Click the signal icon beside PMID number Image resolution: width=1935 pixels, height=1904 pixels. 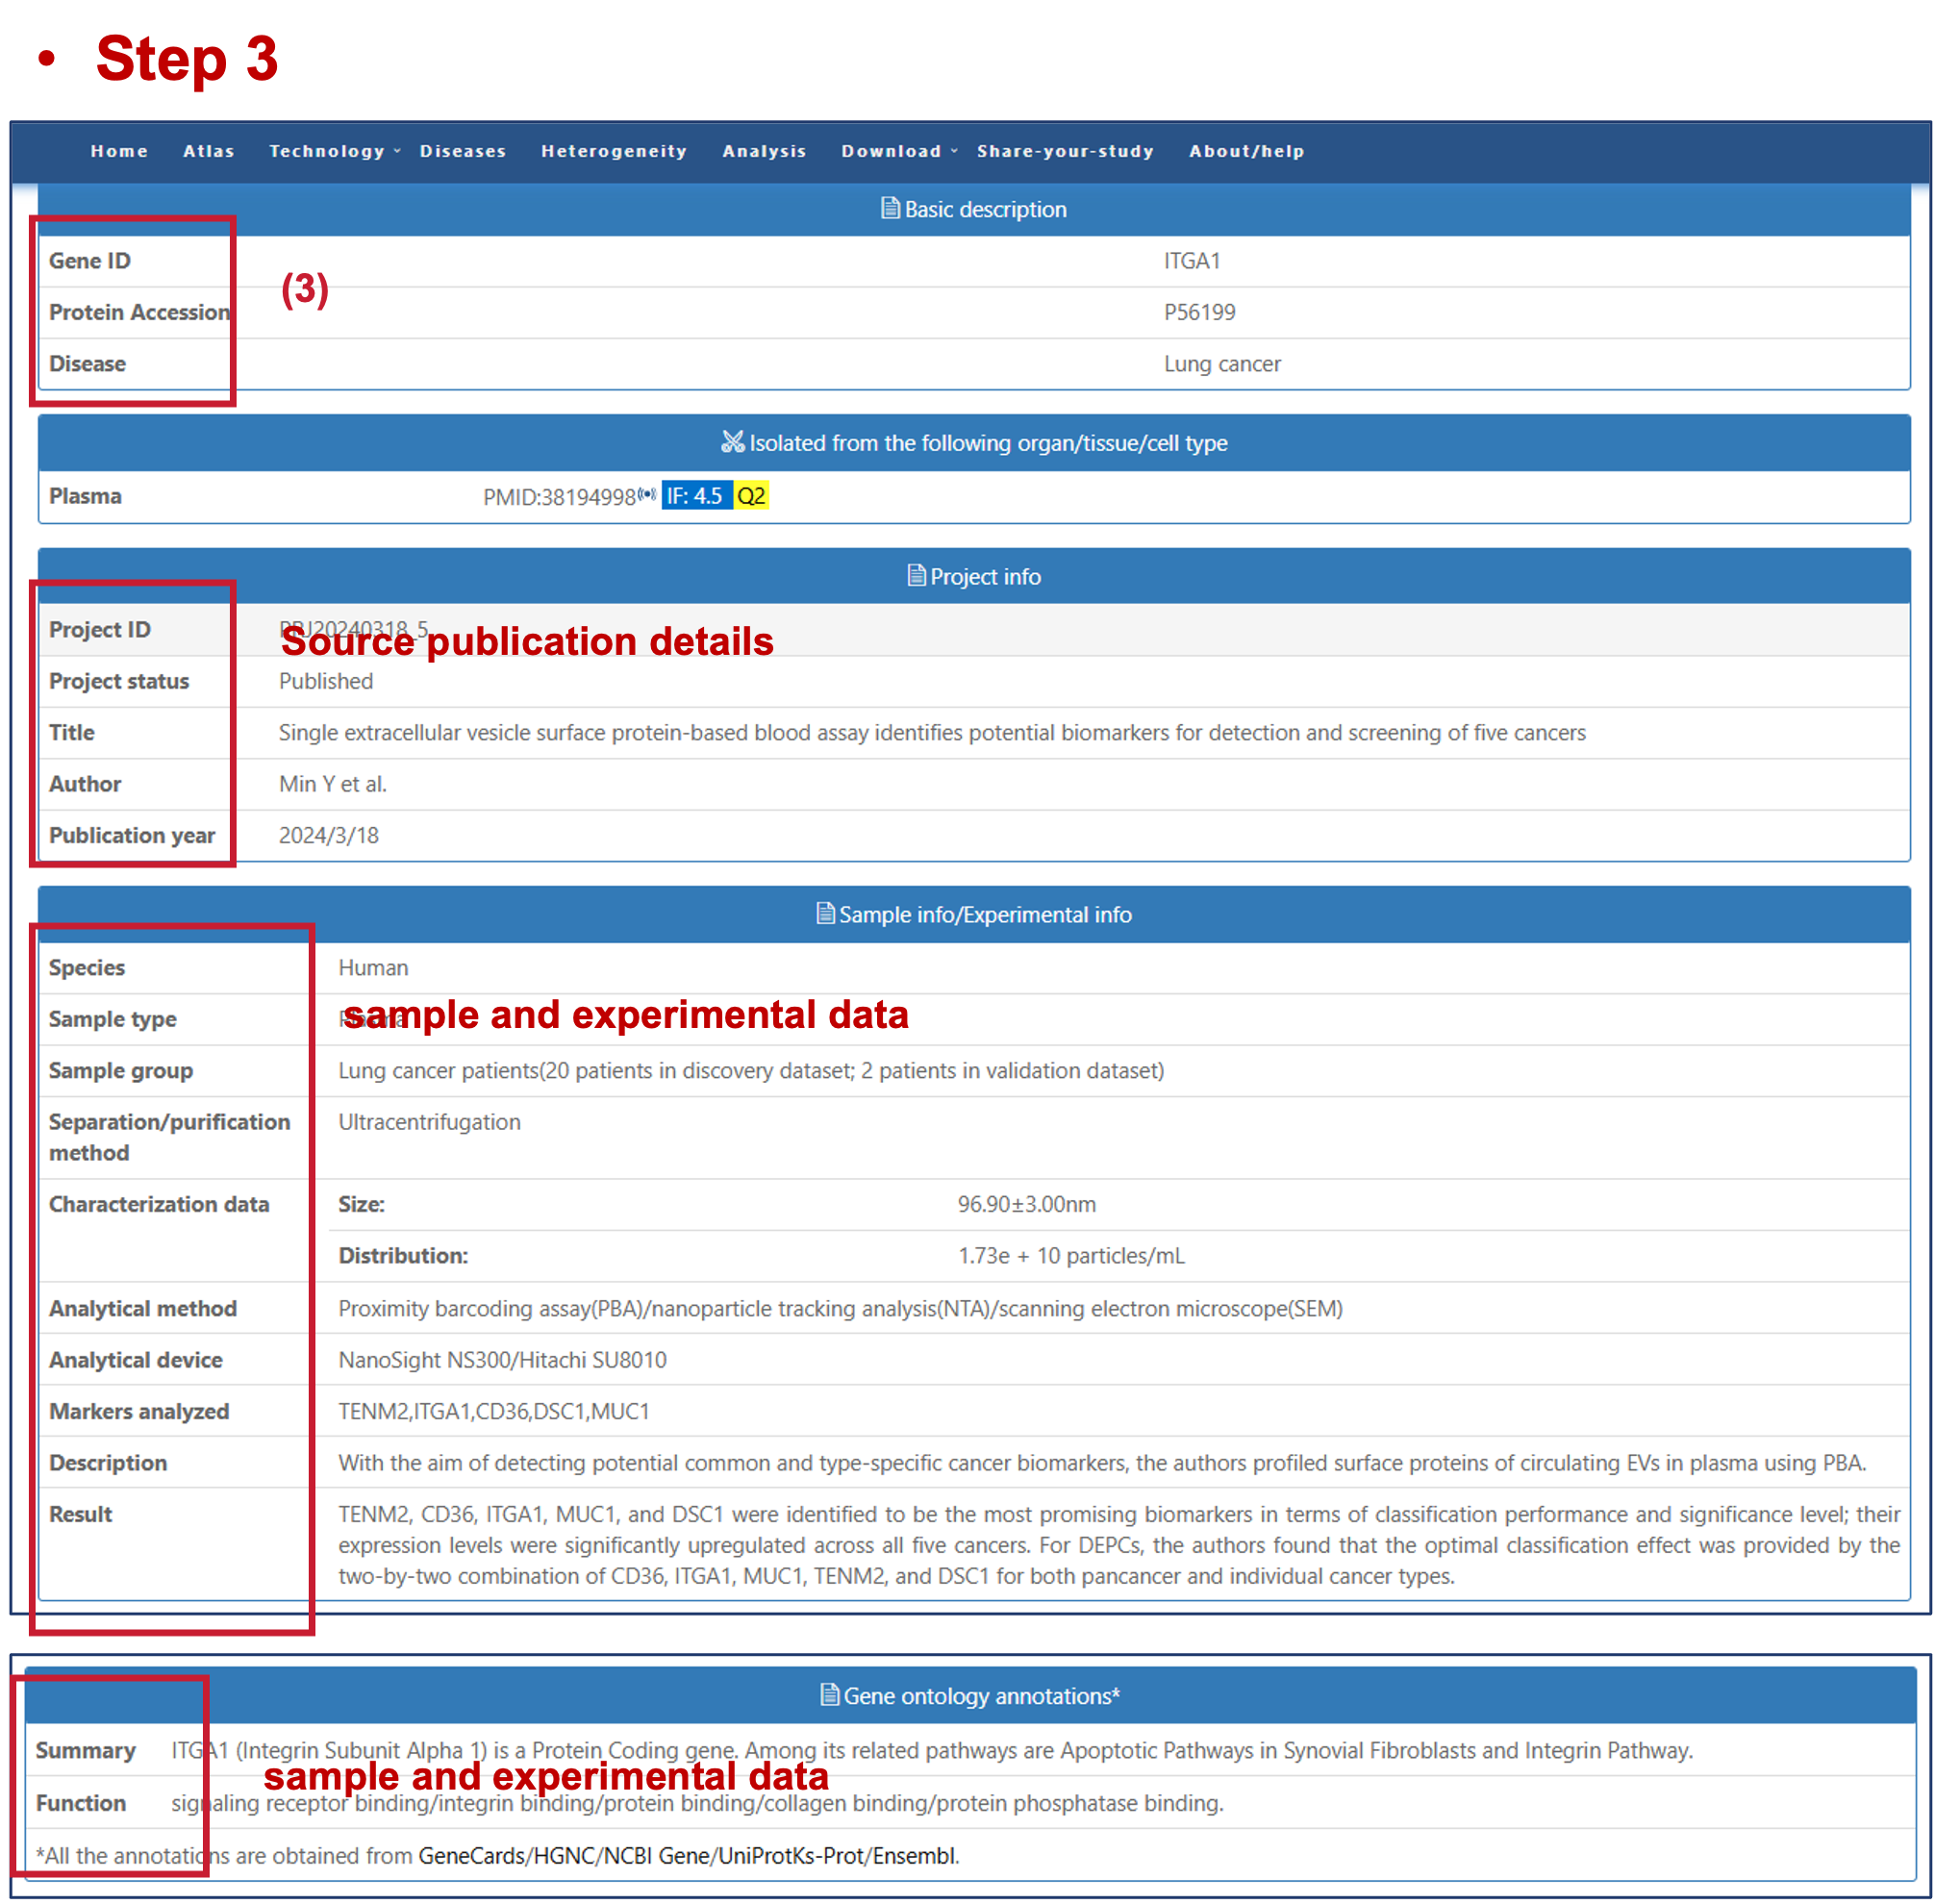click(647, 494)
